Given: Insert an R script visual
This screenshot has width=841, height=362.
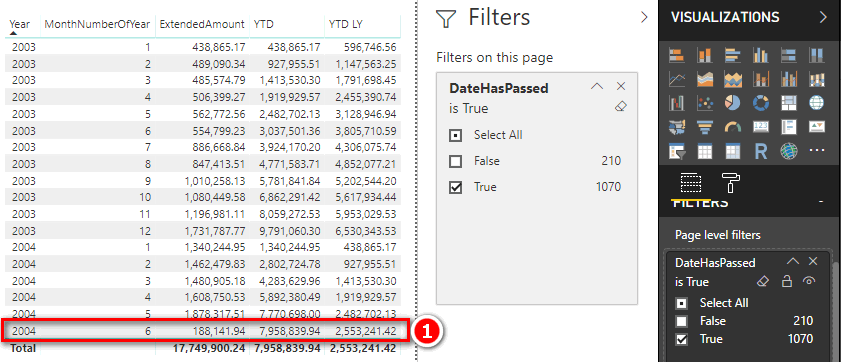Looking at the screenshot, I should (761, 152).
